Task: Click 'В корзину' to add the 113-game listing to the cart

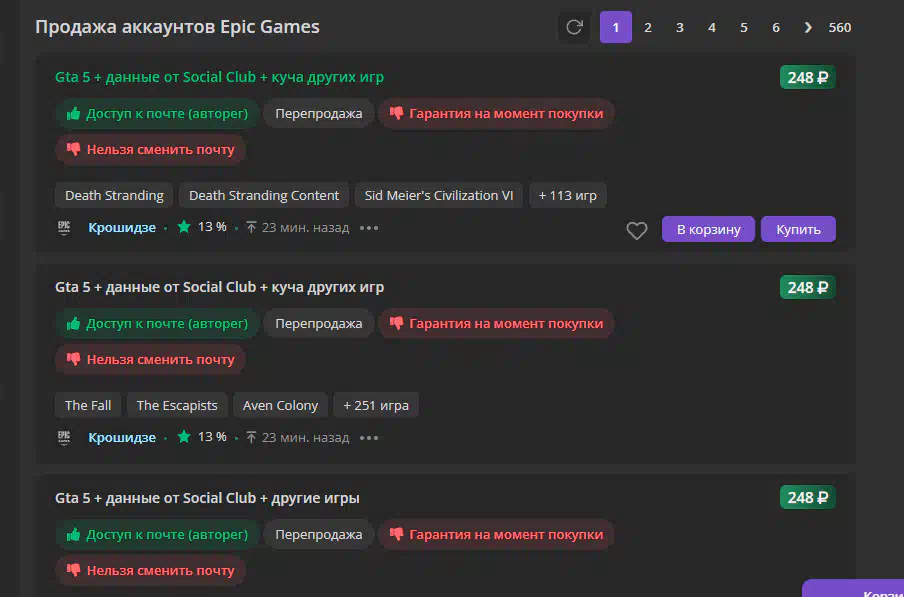Action: 708,229
